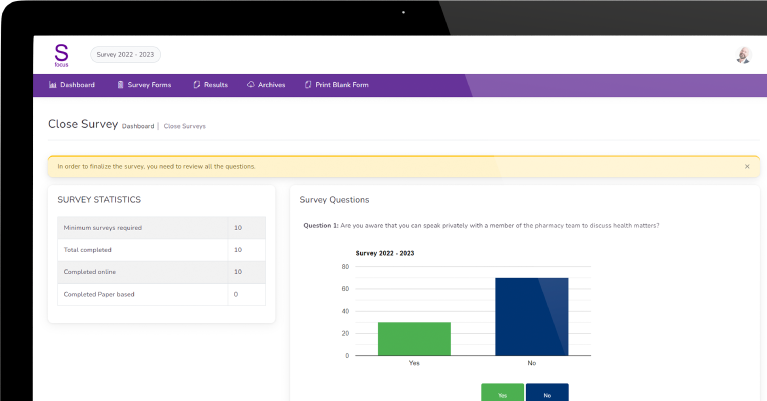Click the chart title Survey 2022 - 2023

tap(385, 253)
